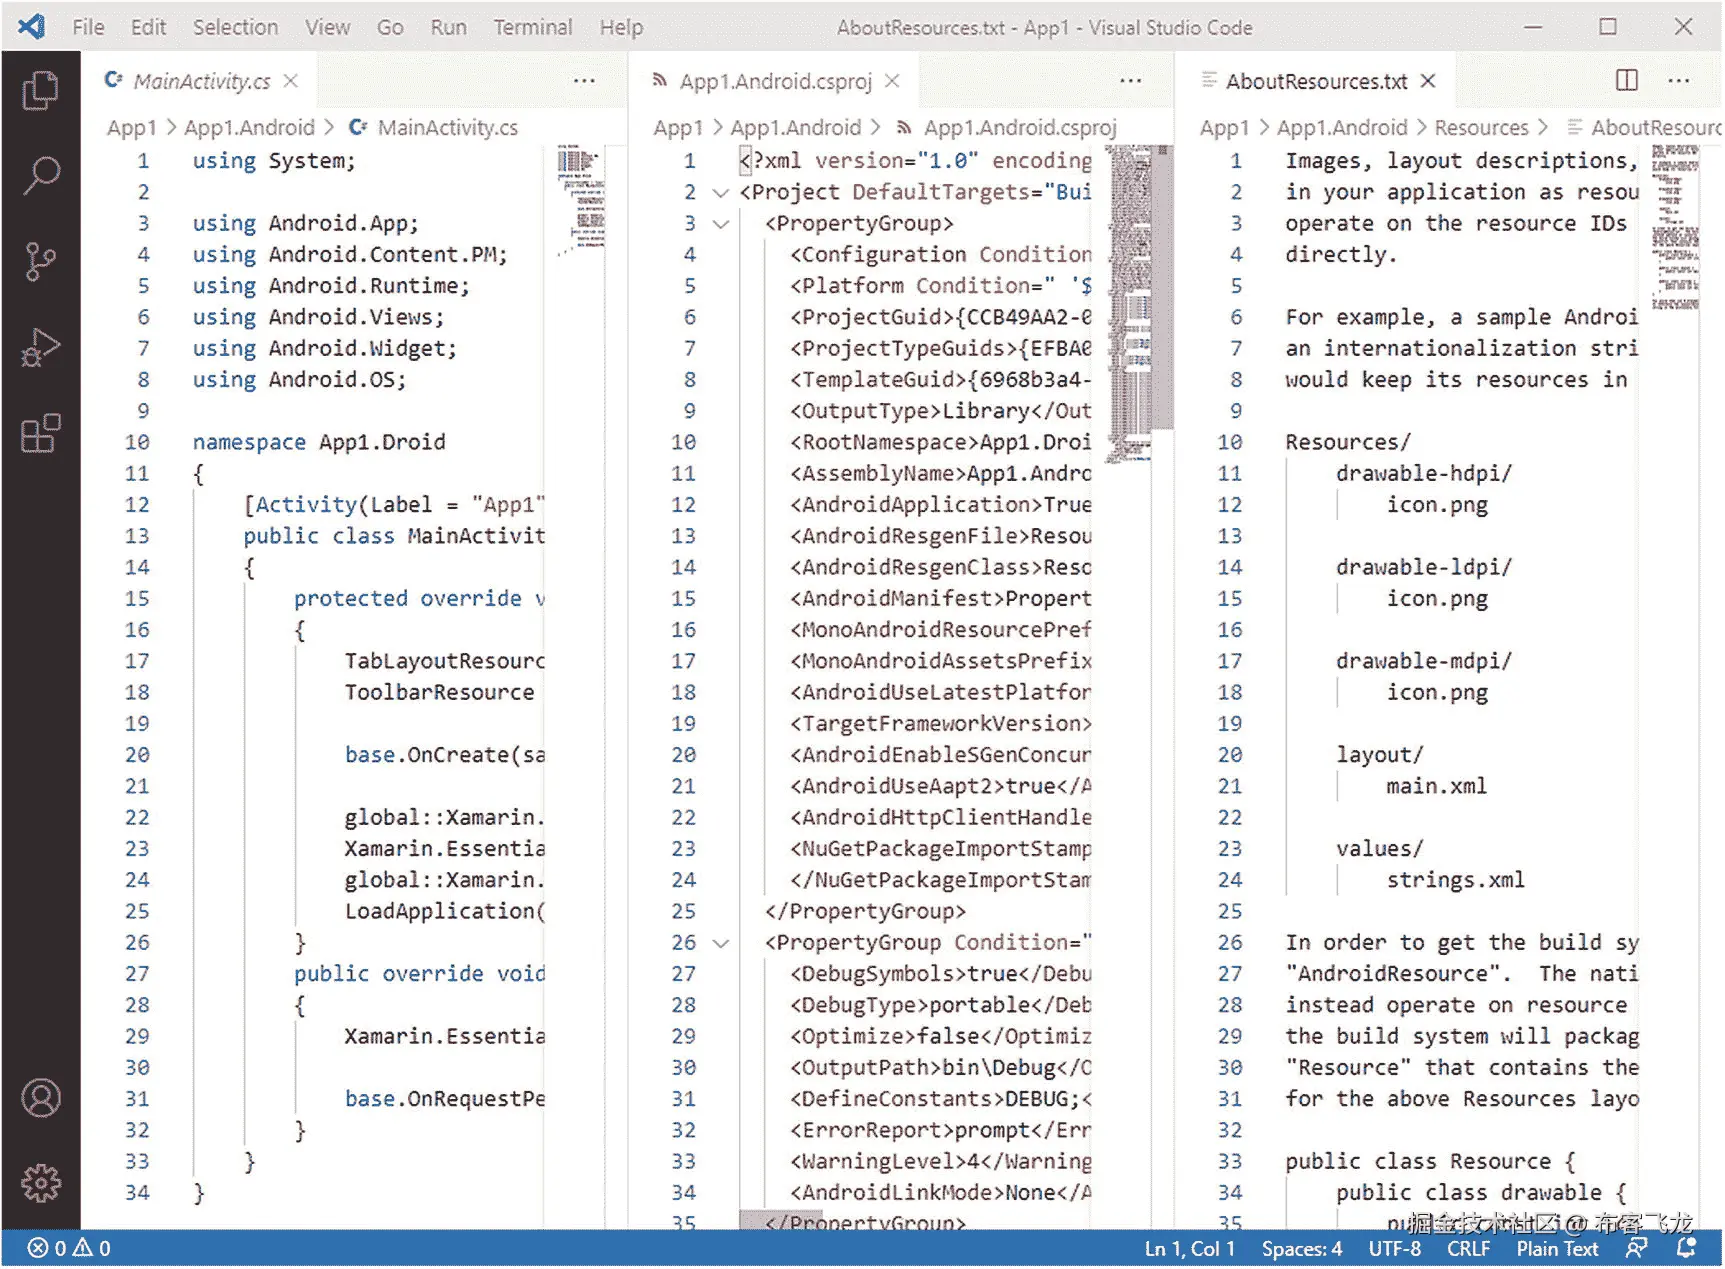
Task: Click the Tweet feedback smiley icon
Action: pos(1637,1248)
